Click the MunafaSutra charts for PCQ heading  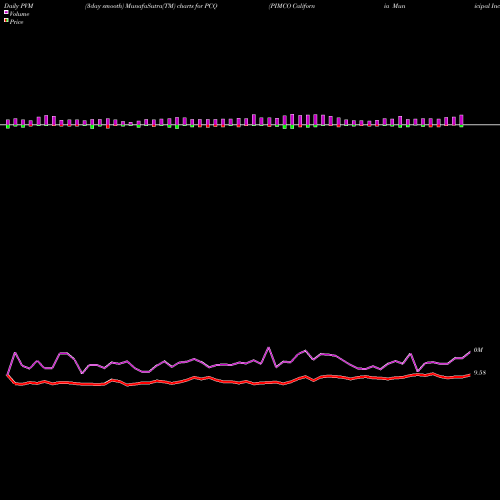pos(151,6)
